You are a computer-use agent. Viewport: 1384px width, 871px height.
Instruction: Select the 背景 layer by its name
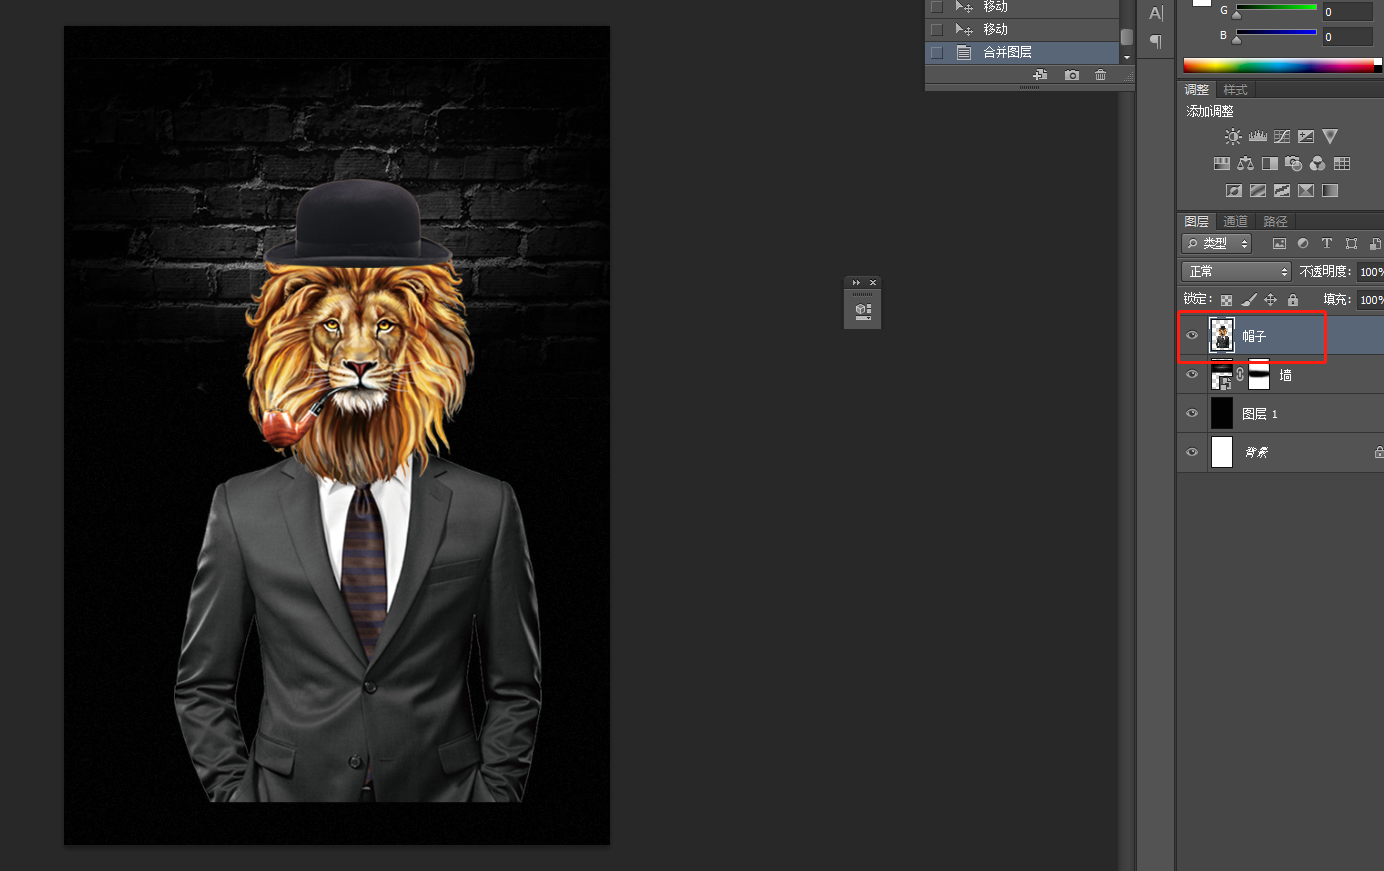click(1256, 453)
